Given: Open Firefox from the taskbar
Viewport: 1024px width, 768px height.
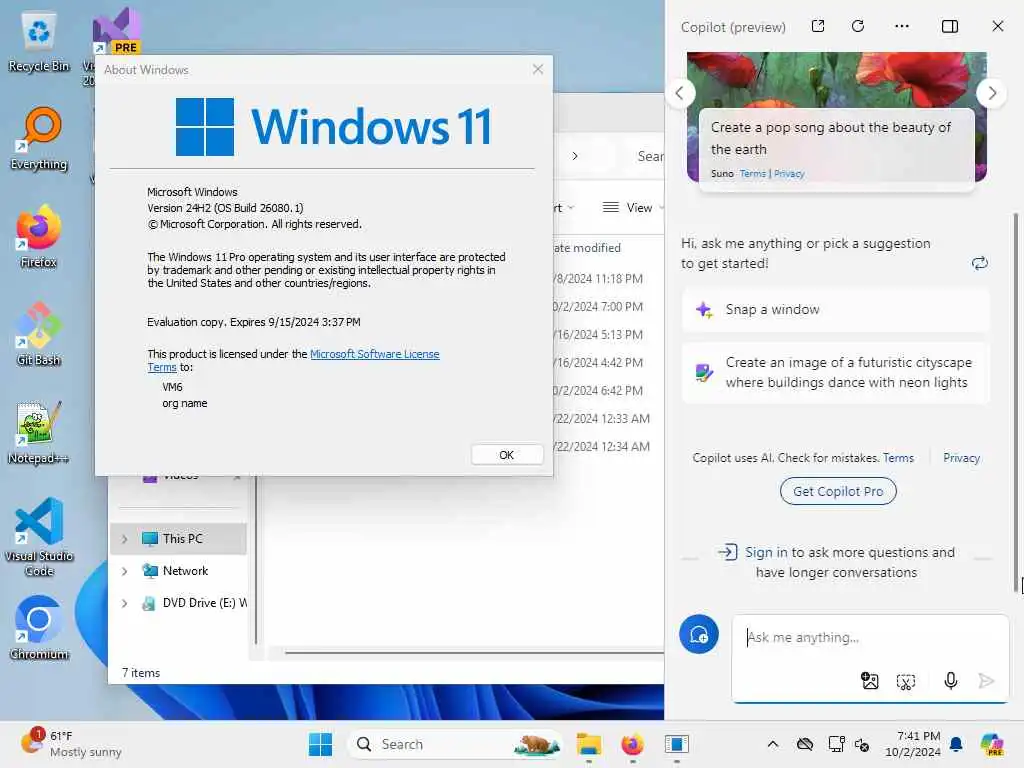Looking at the screenshot, I should tap(632, 744).
